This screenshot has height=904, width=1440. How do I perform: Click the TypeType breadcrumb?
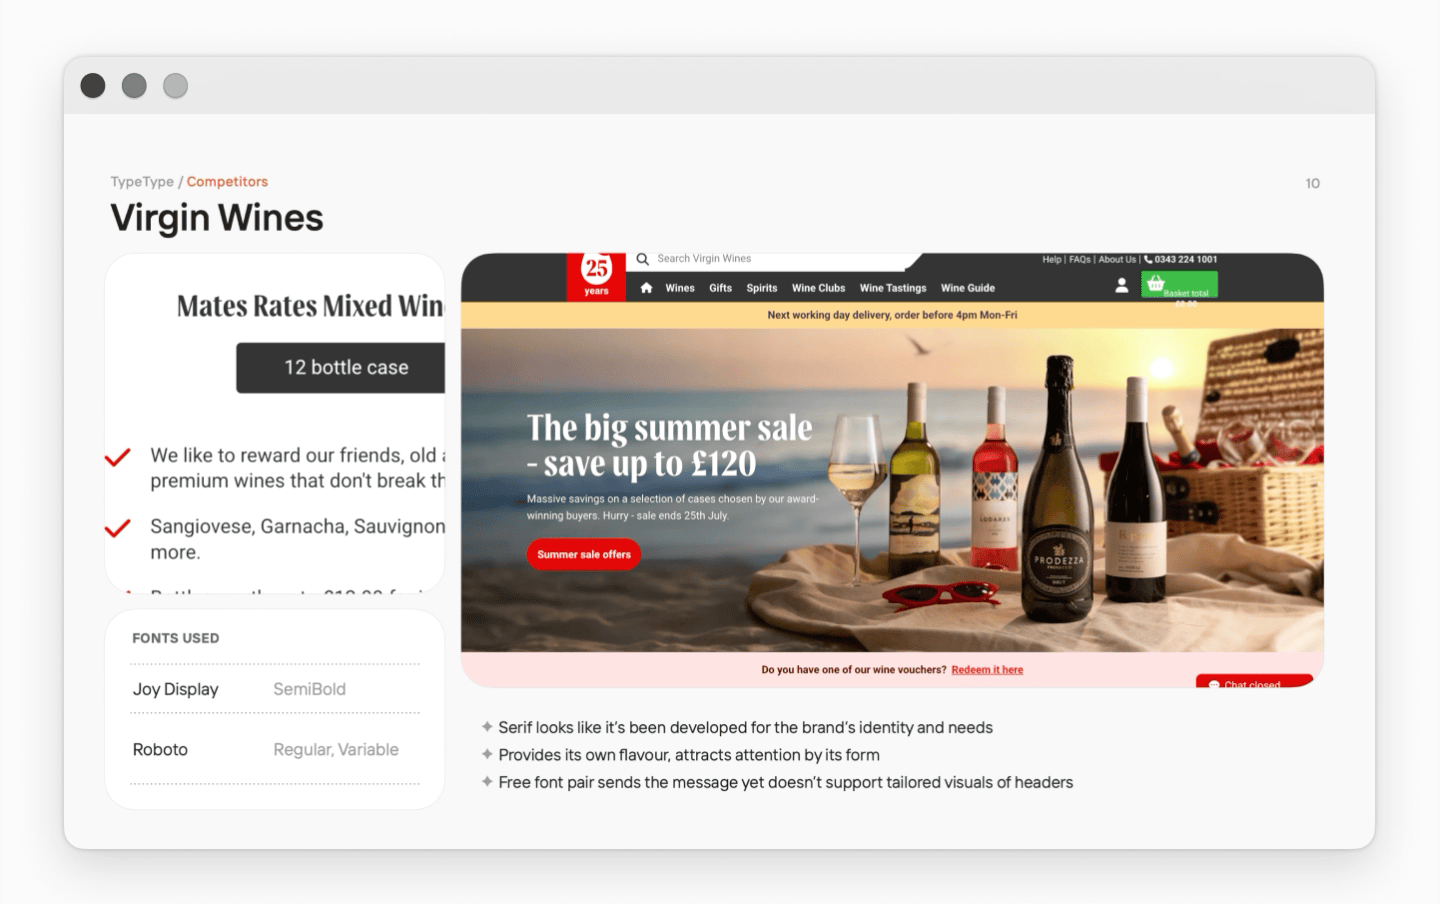(x=142, y=182)
